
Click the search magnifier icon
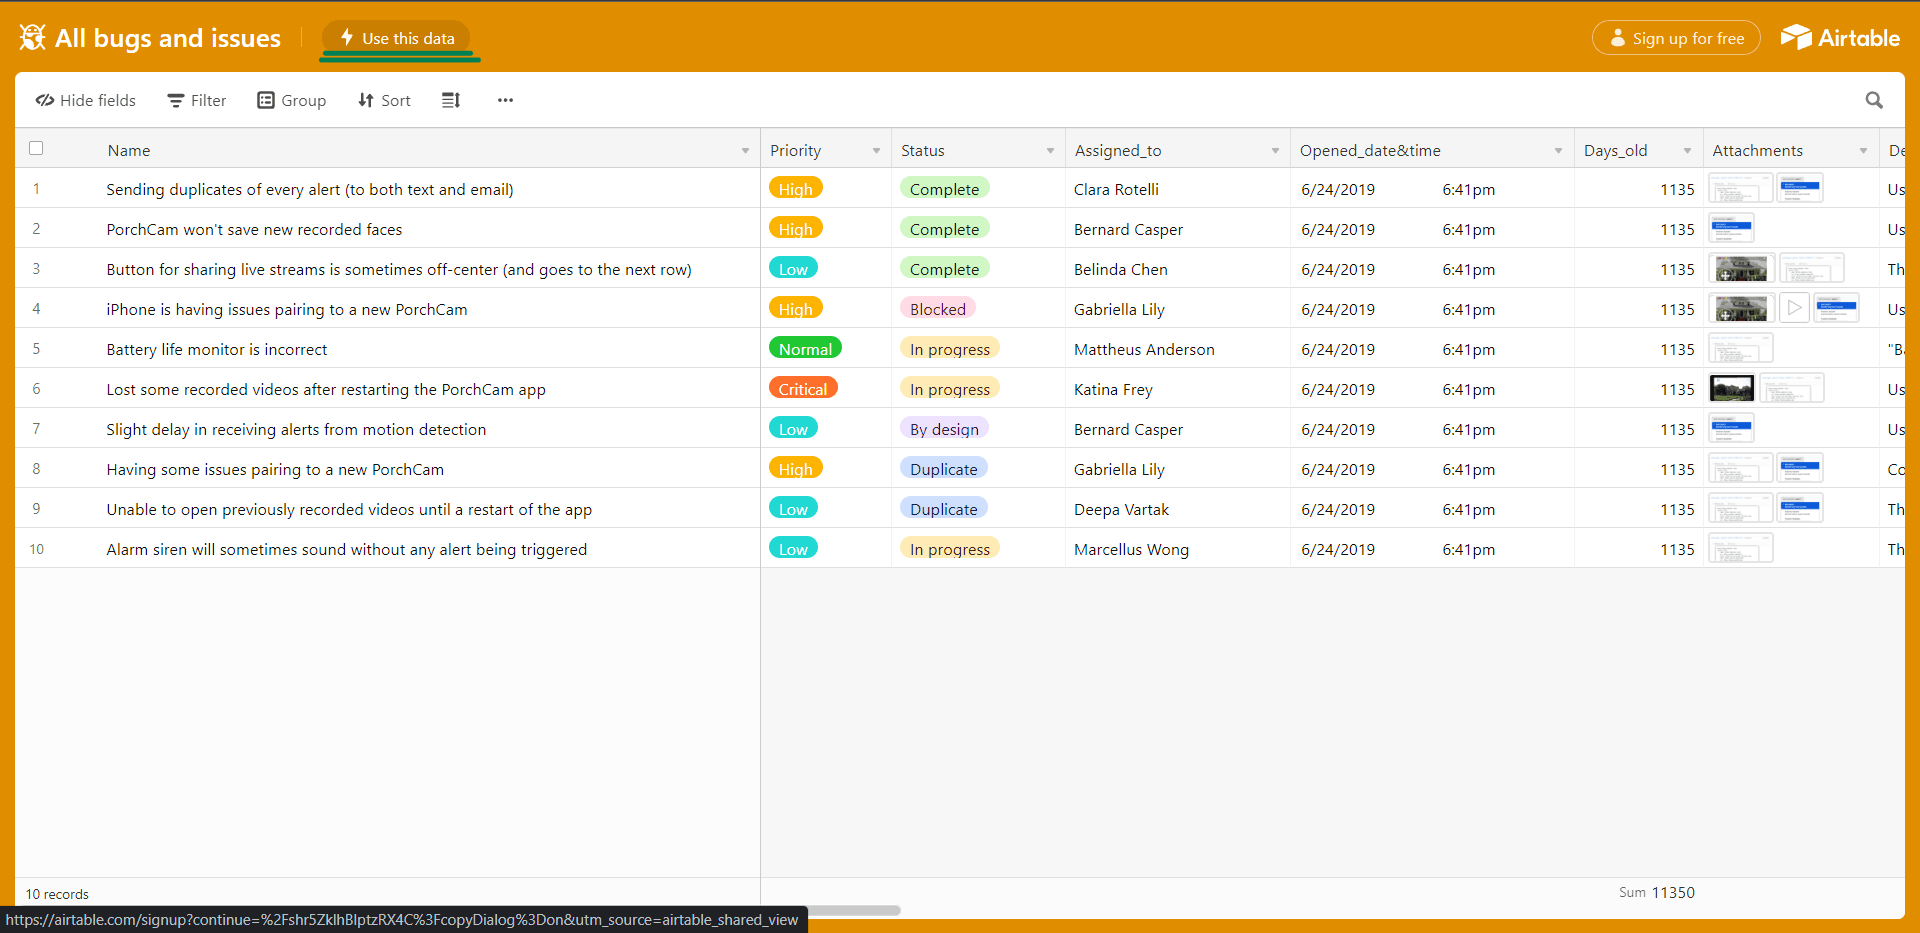click(x=1874, y=100)
